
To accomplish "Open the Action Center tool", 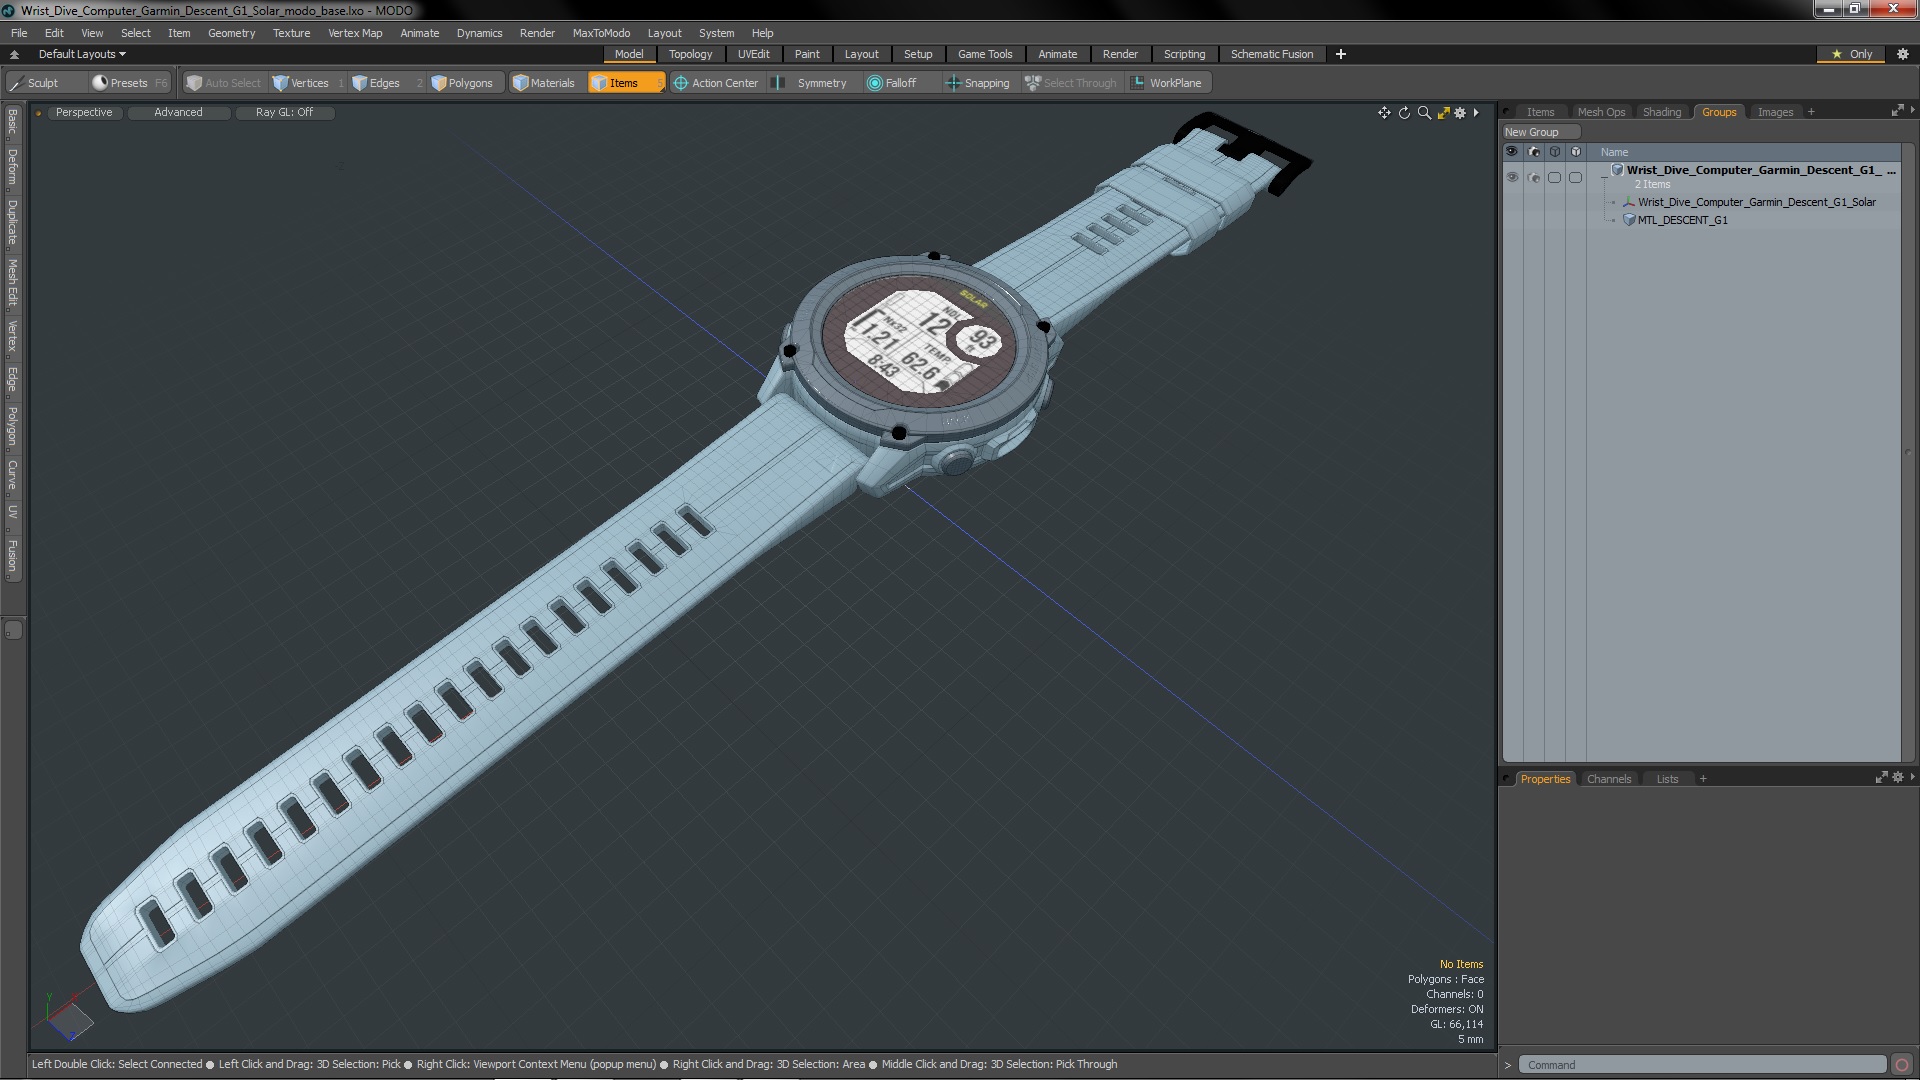I will click(715, 83).
